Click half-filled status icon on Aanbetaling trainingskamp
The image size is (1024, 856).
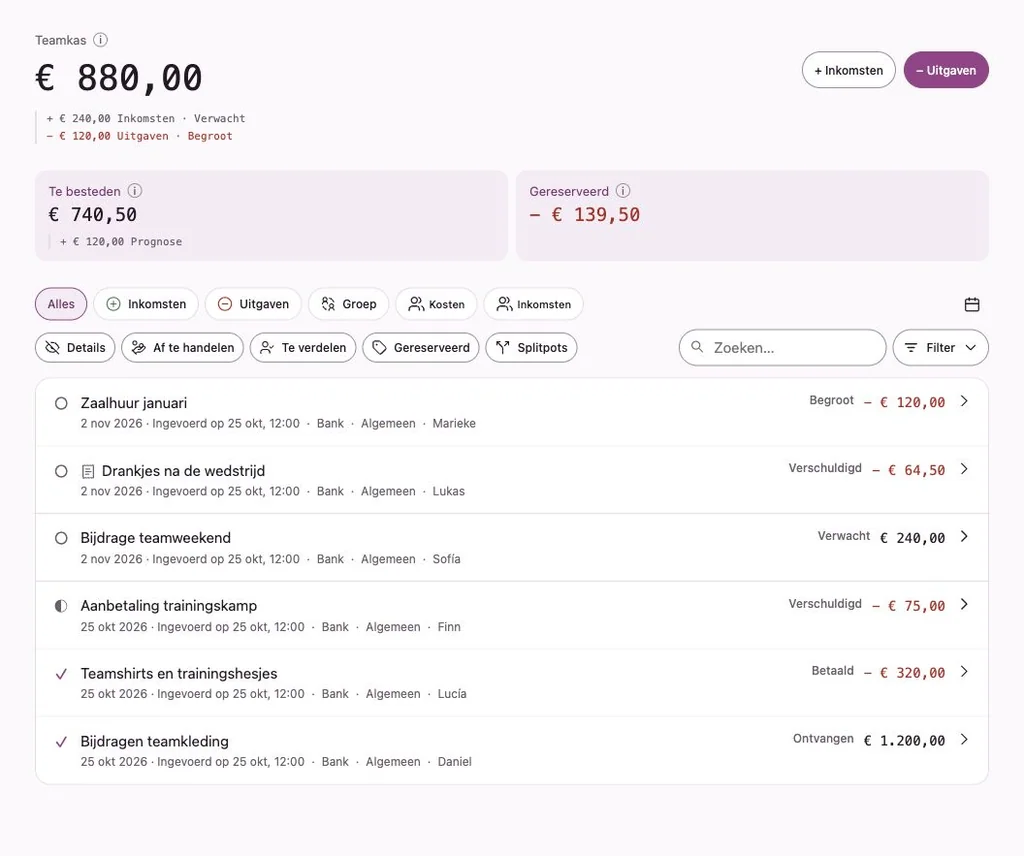[x=61, y=606]
